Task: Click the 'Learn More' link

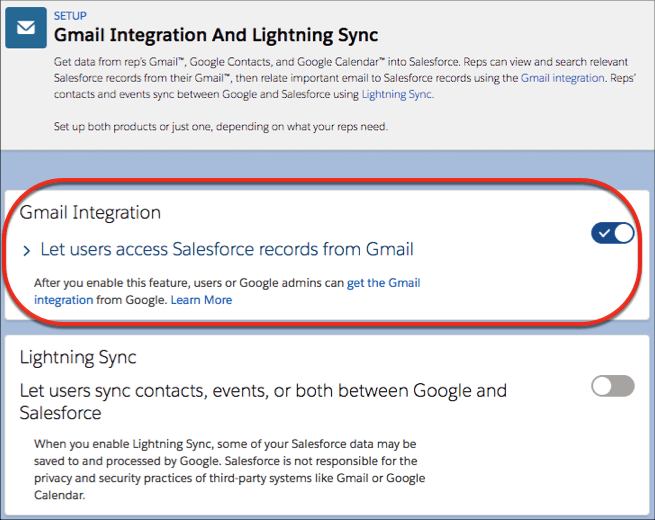Action: (201, 300)
